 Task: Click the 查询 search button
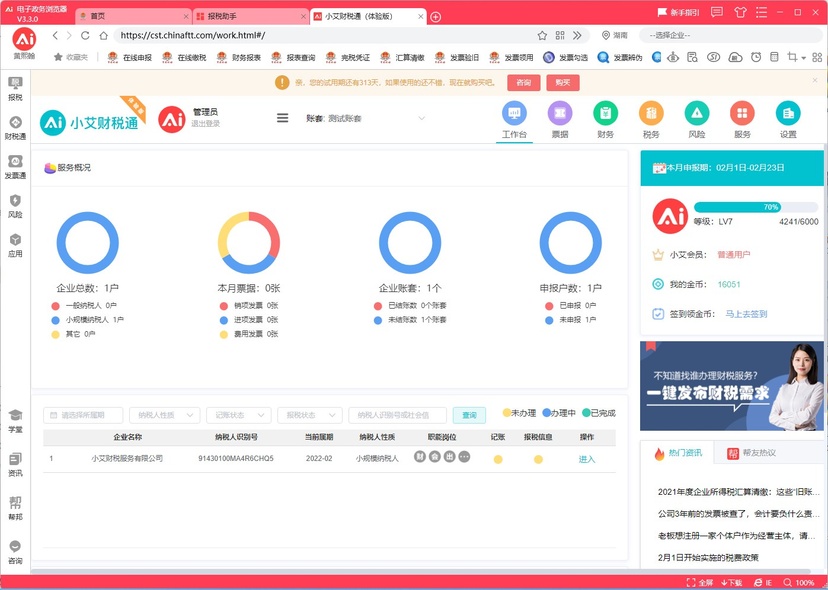coord(468,415)
